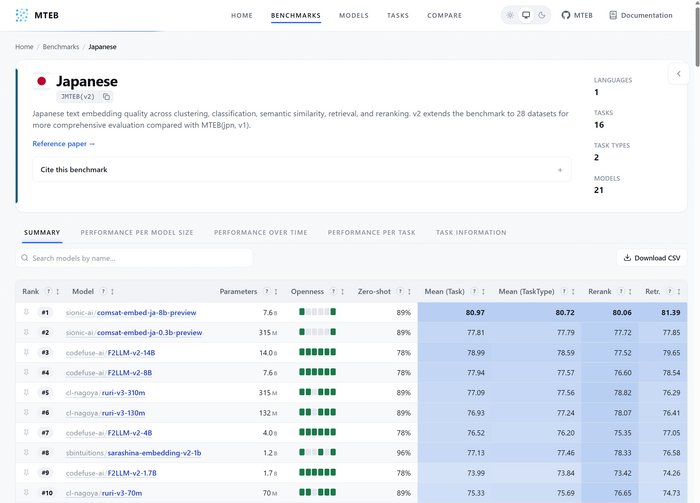Show help for the Rerank column

tap(621, 291)
